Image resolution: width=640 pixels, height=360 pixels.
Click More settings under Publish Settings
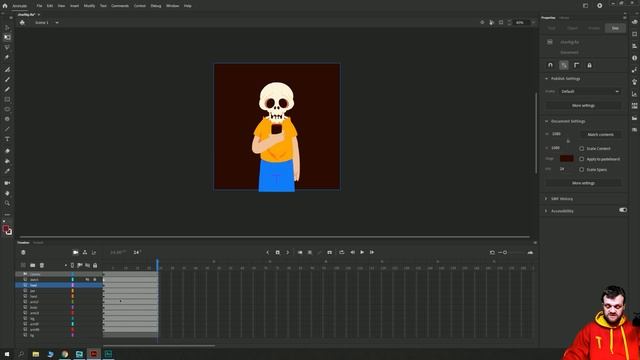(583, 106)
